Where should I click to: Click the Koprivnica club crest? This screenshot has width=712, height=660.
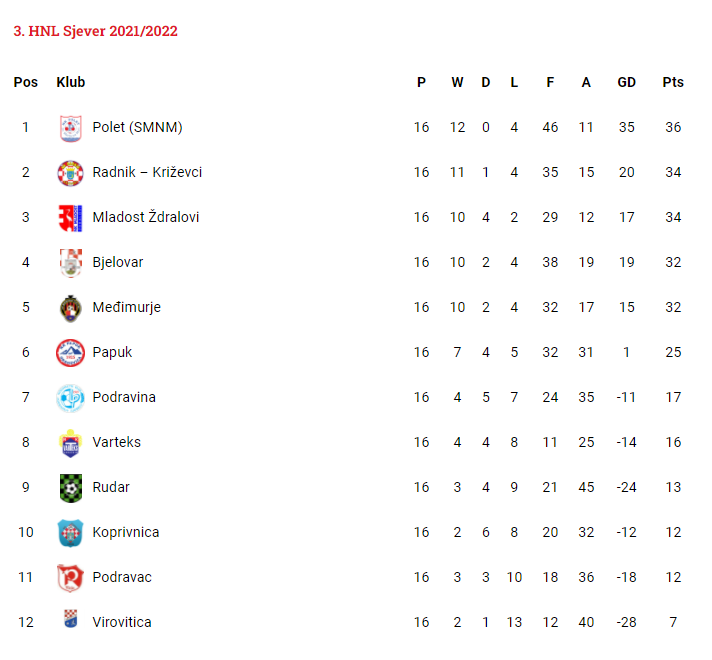point(70,533)
